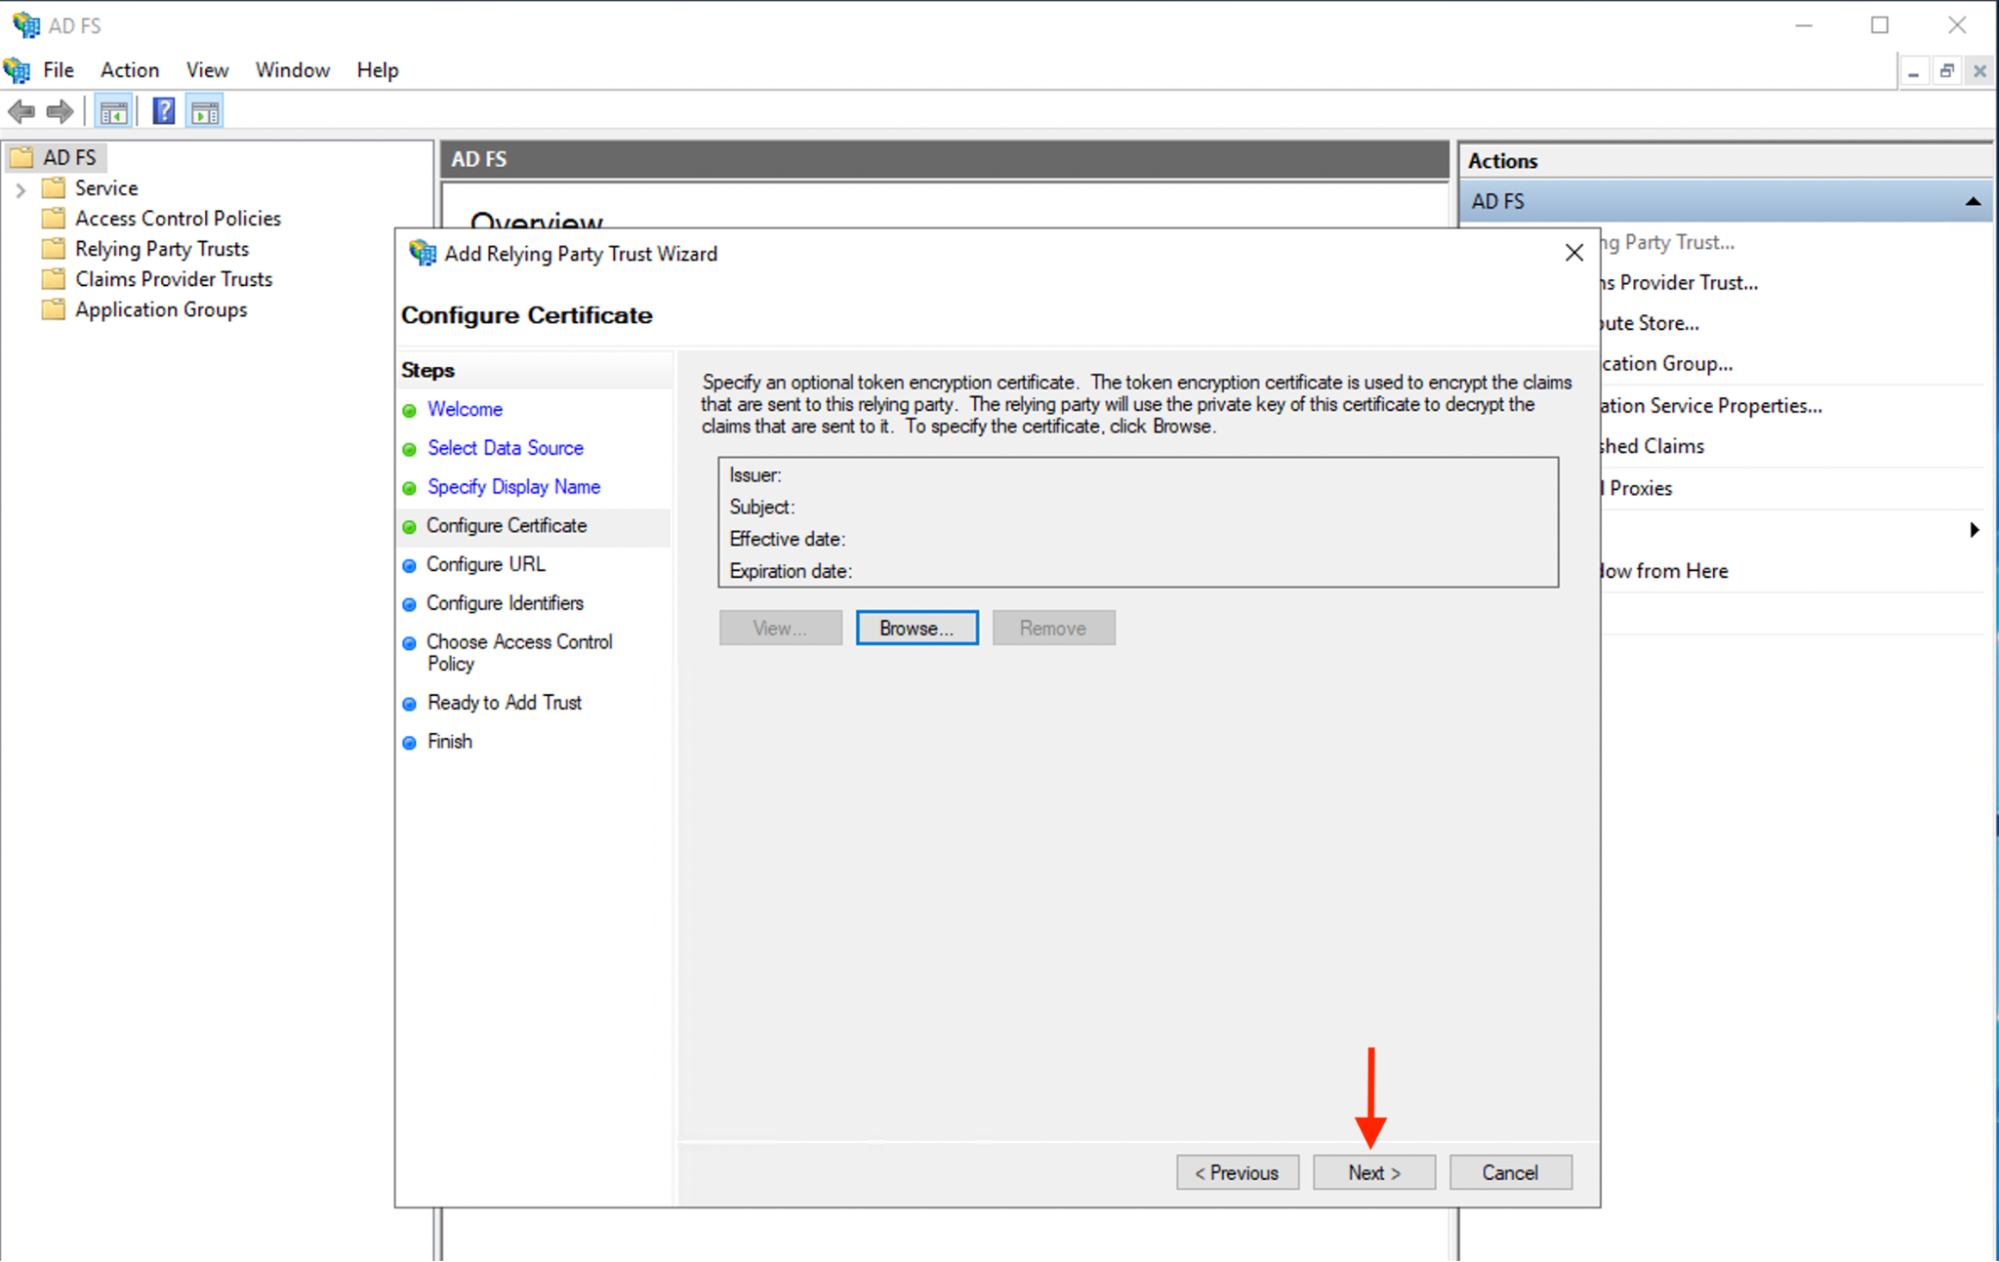
Task: Click the Next button to continue the wizard
Action: (x=1373, y=1172)
